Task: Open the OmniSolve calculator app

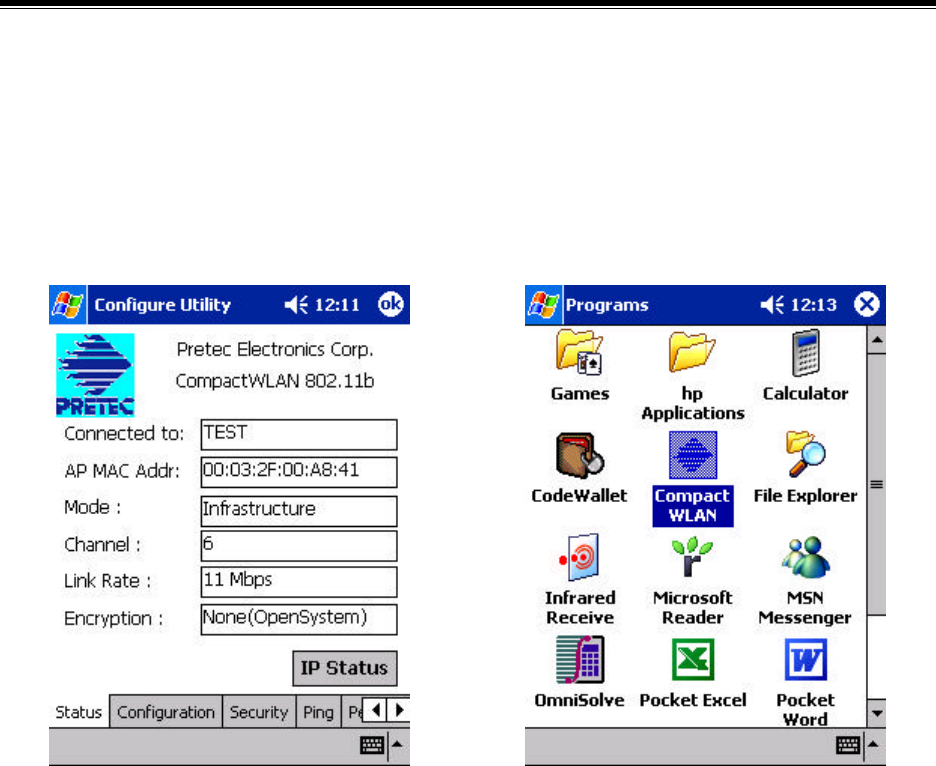Action: pos(580,660)
